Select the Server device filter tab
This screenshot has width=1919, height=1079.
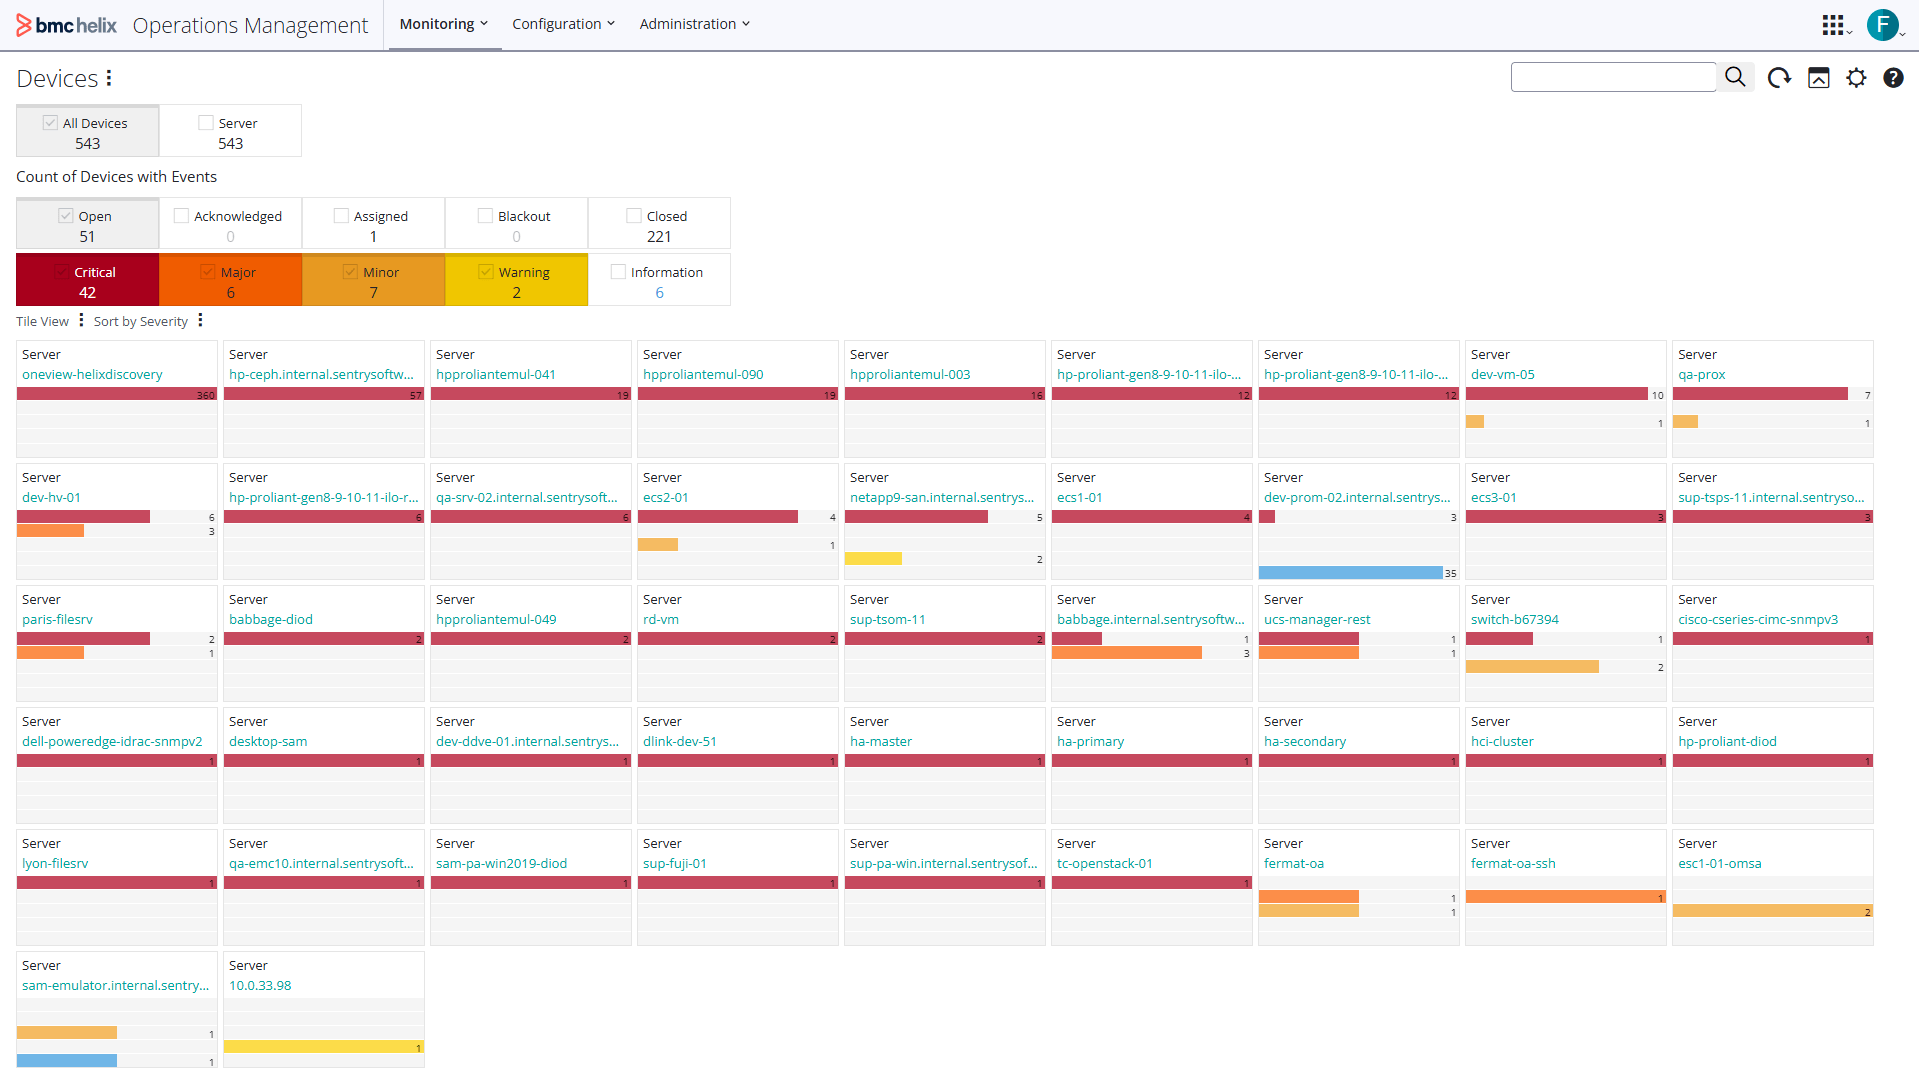[x=230, y=131]
